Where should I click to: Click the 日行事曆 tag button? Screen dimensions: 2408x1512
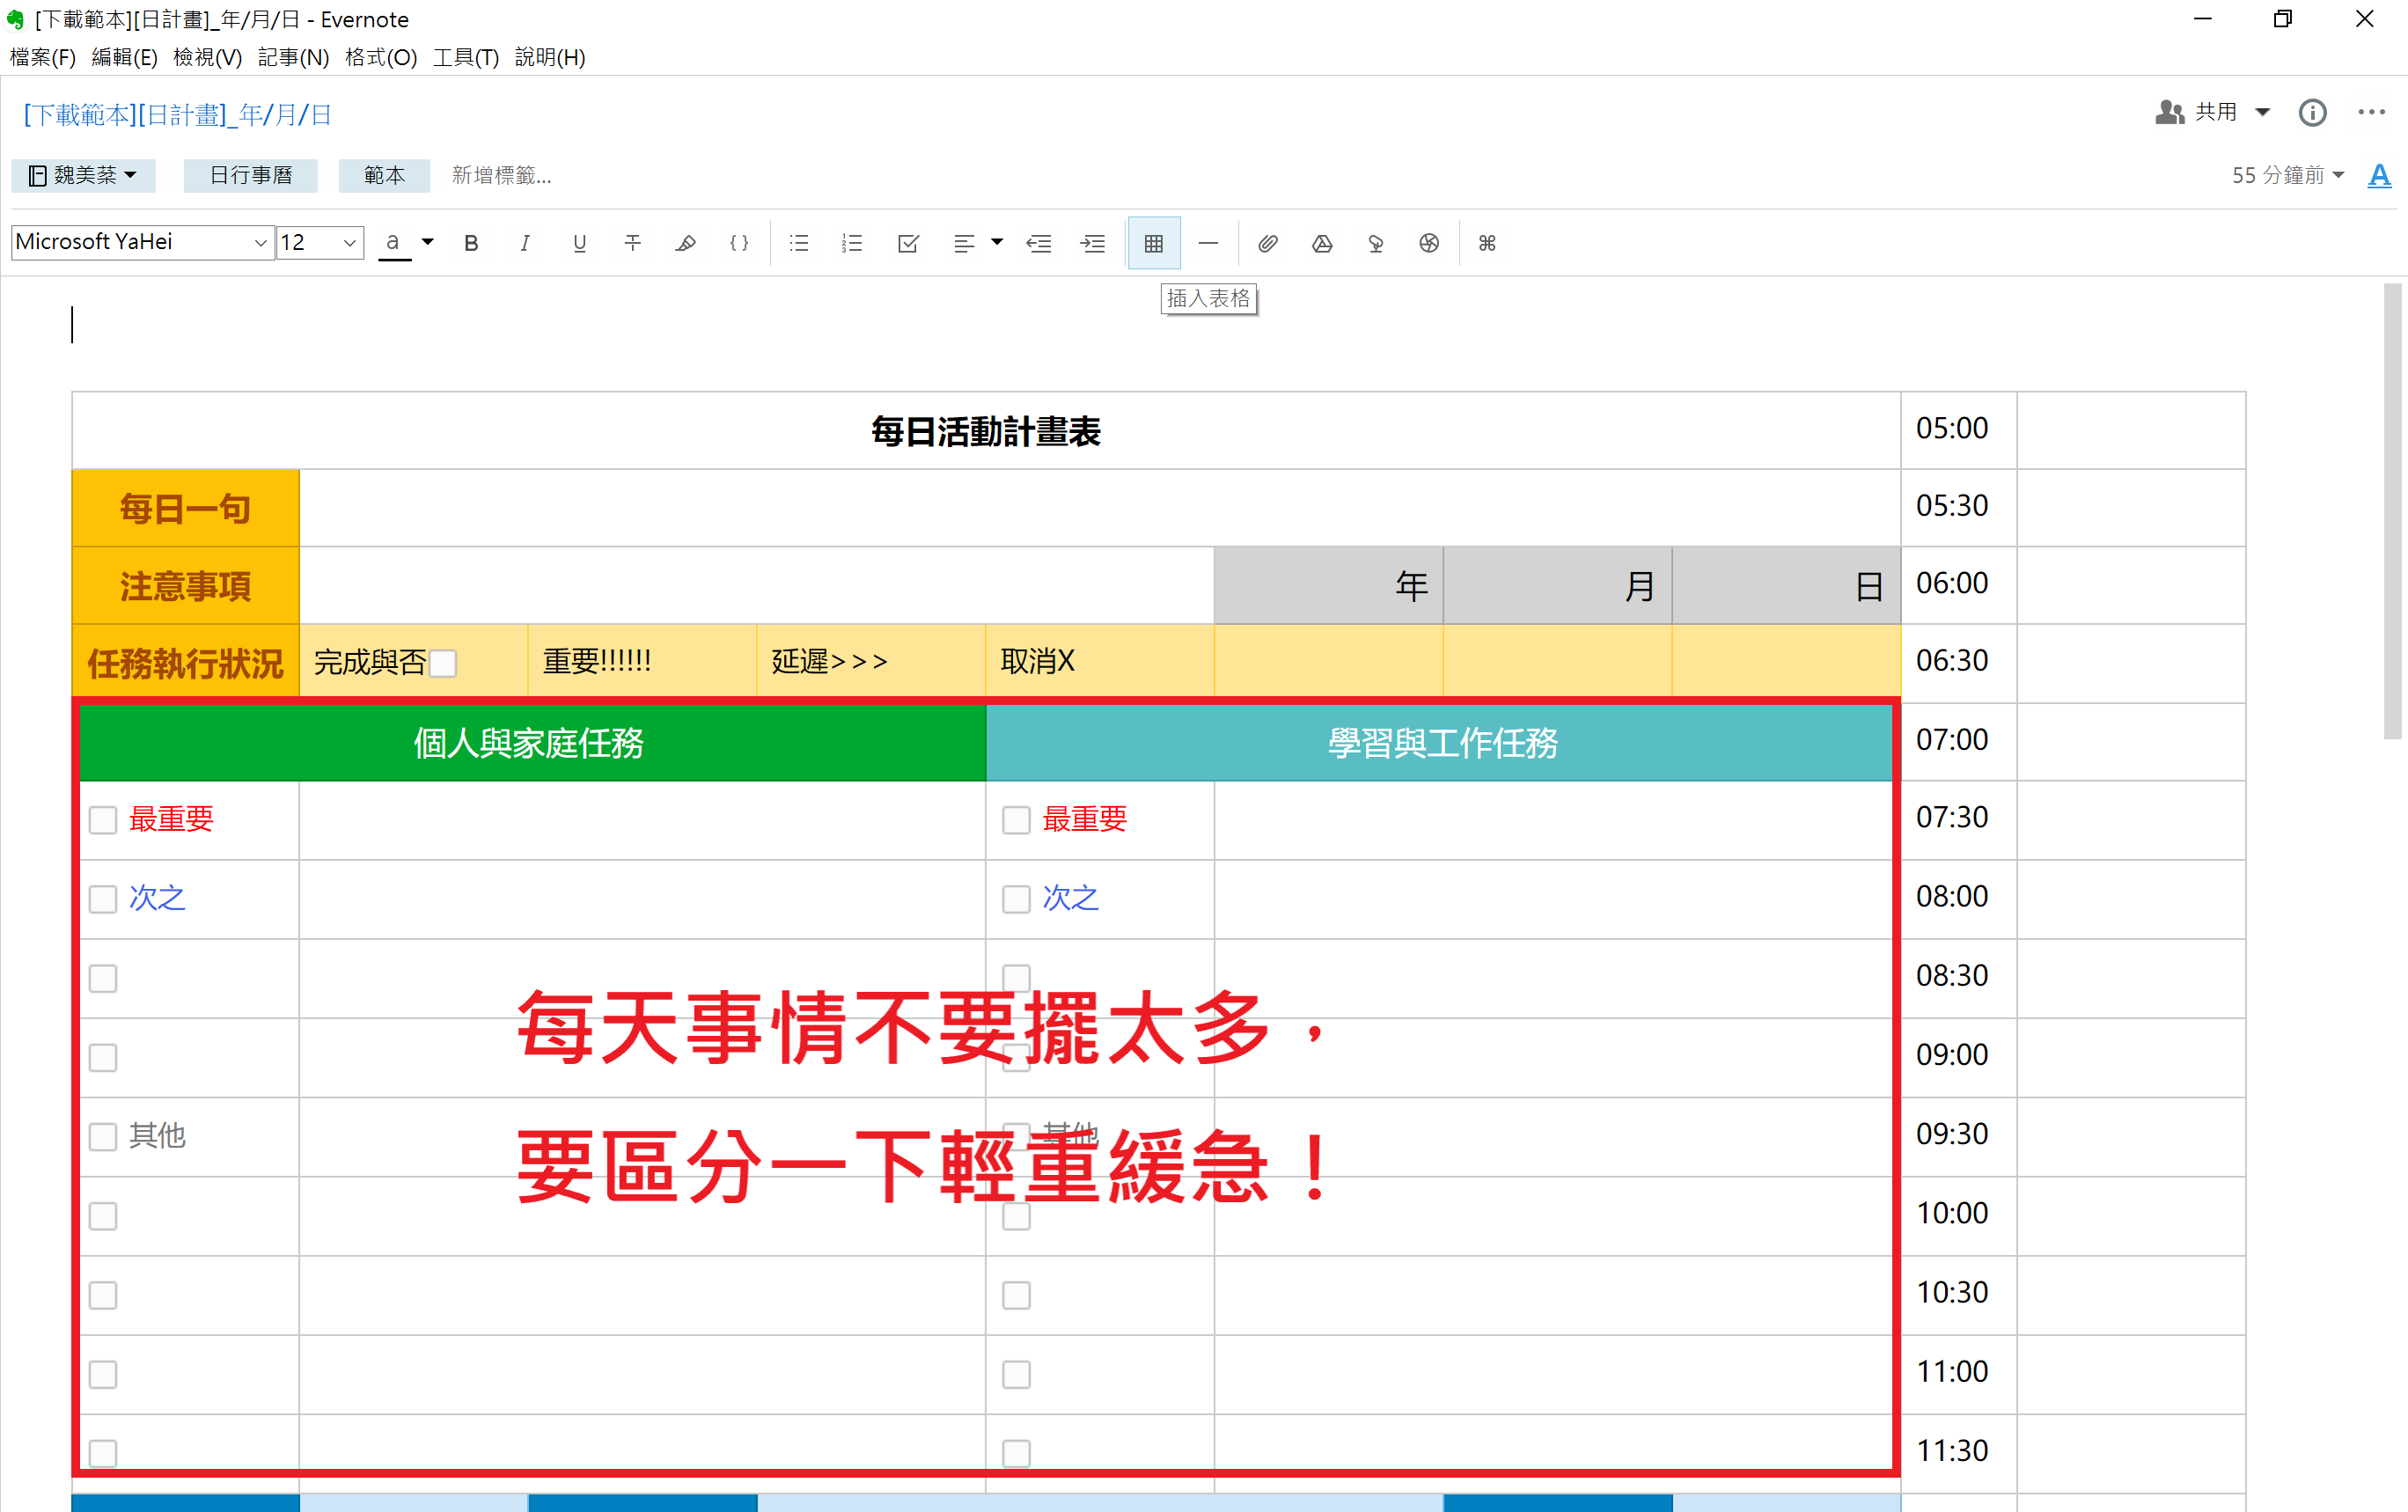[250, 175]
